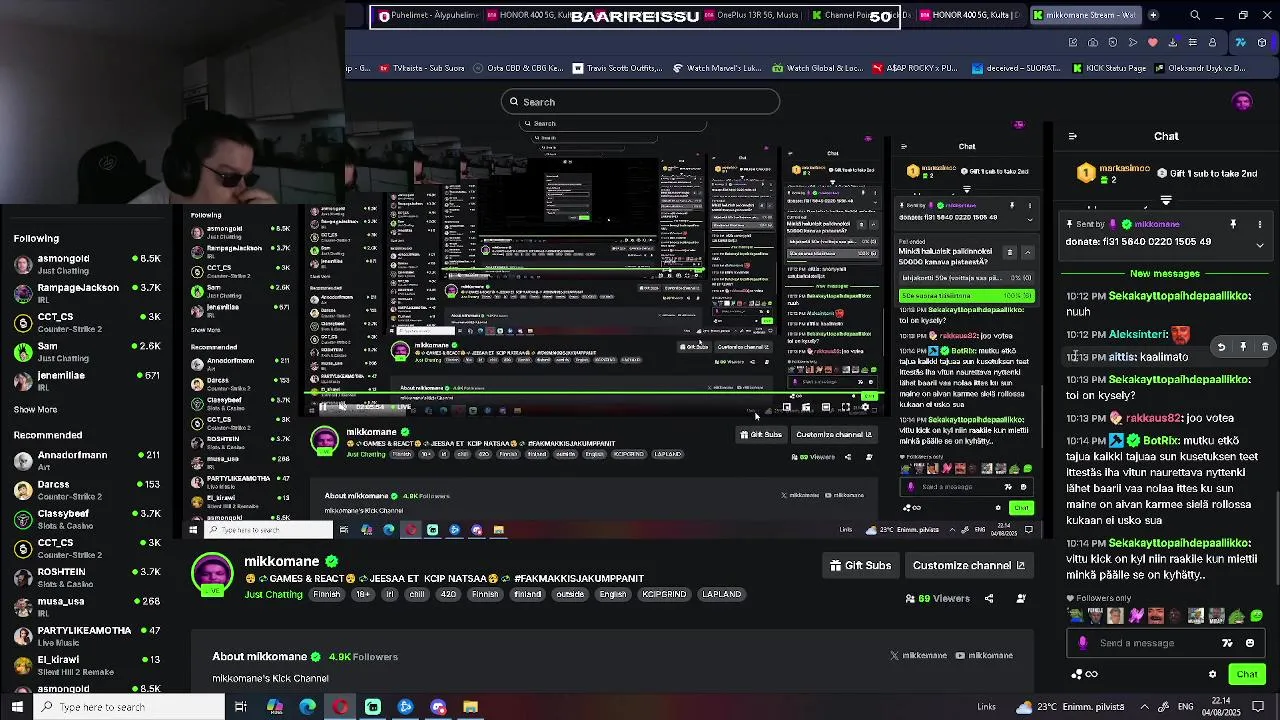Viewport: 1280px width, 720px height.
Task: Select the English stream tag
Action: 613,594
